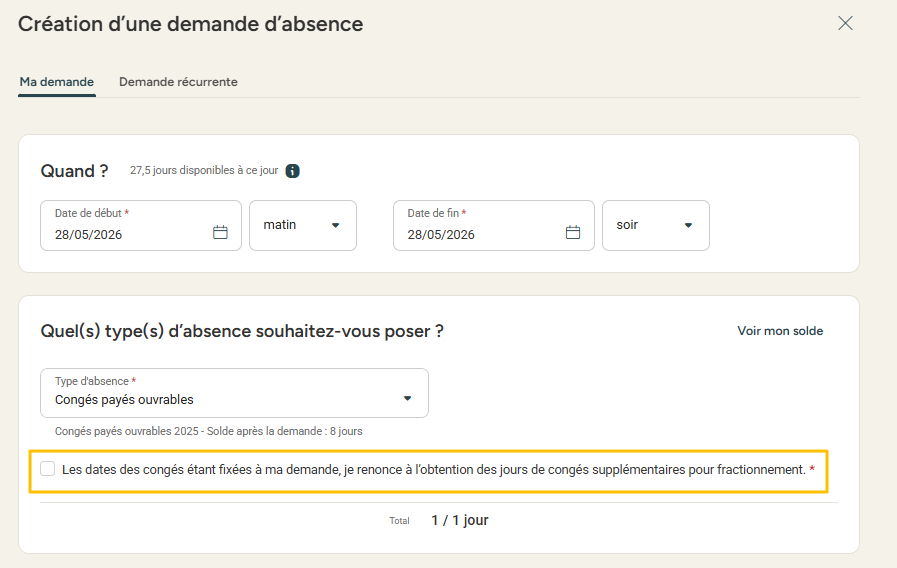This screenshot has width=897, height=568.
Task: Click the fractionnement waiver sentence text
Action: pyautogui.click(x=433, y=469)
